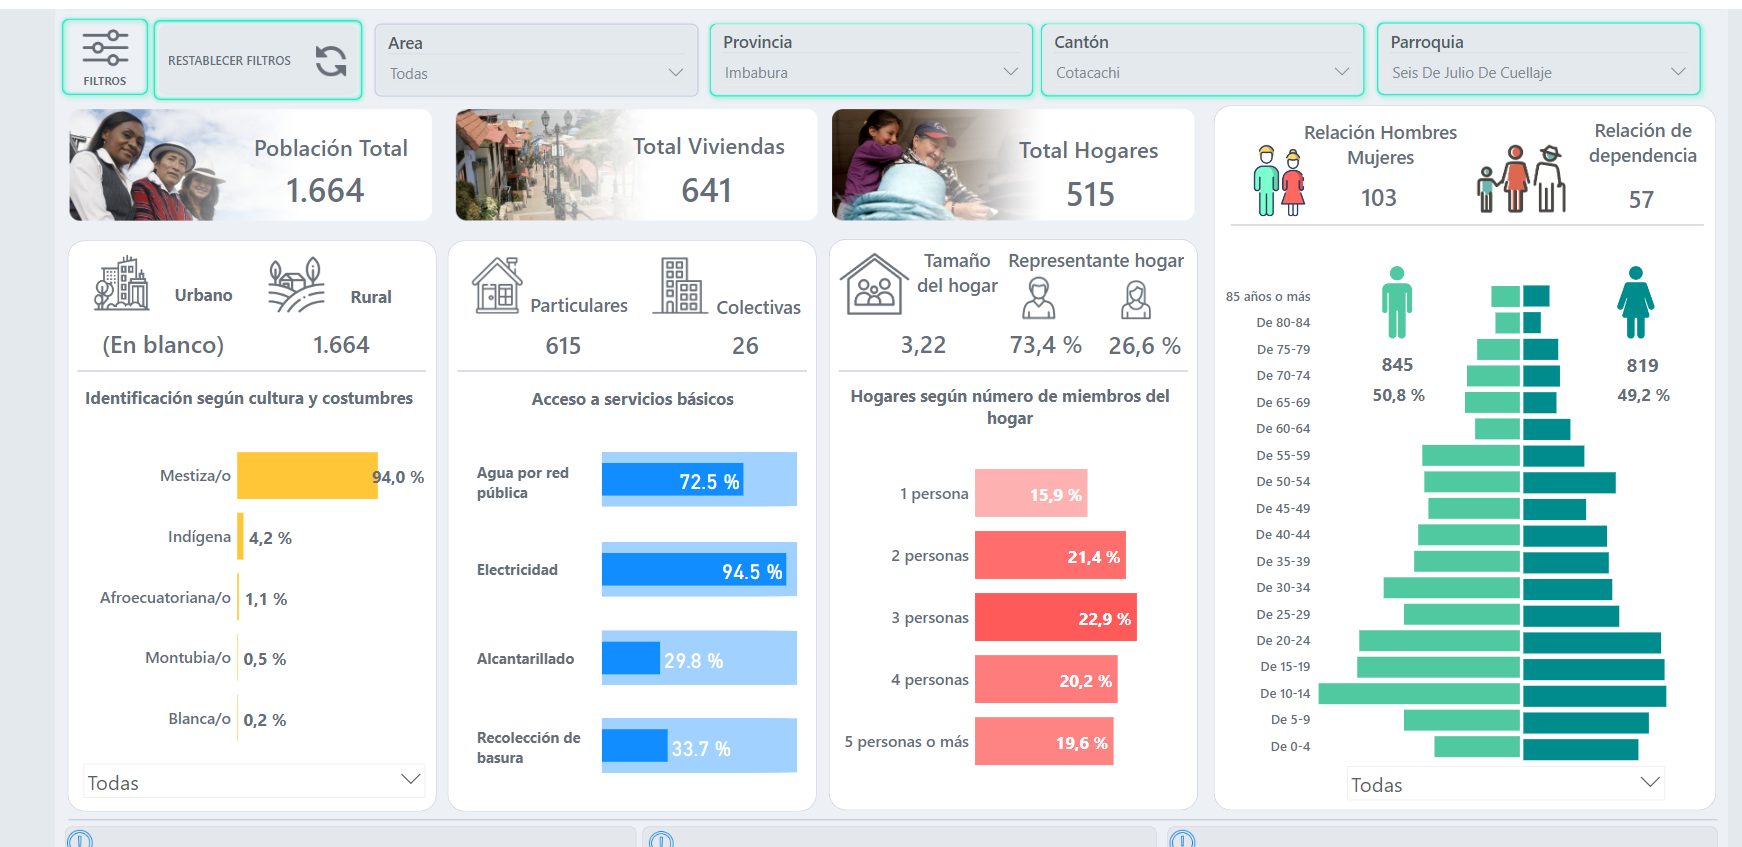Expand the Parroquia dropdown
Image resolution: width=1742 pixels, height=847 pixels.
tap(1538, 72)
